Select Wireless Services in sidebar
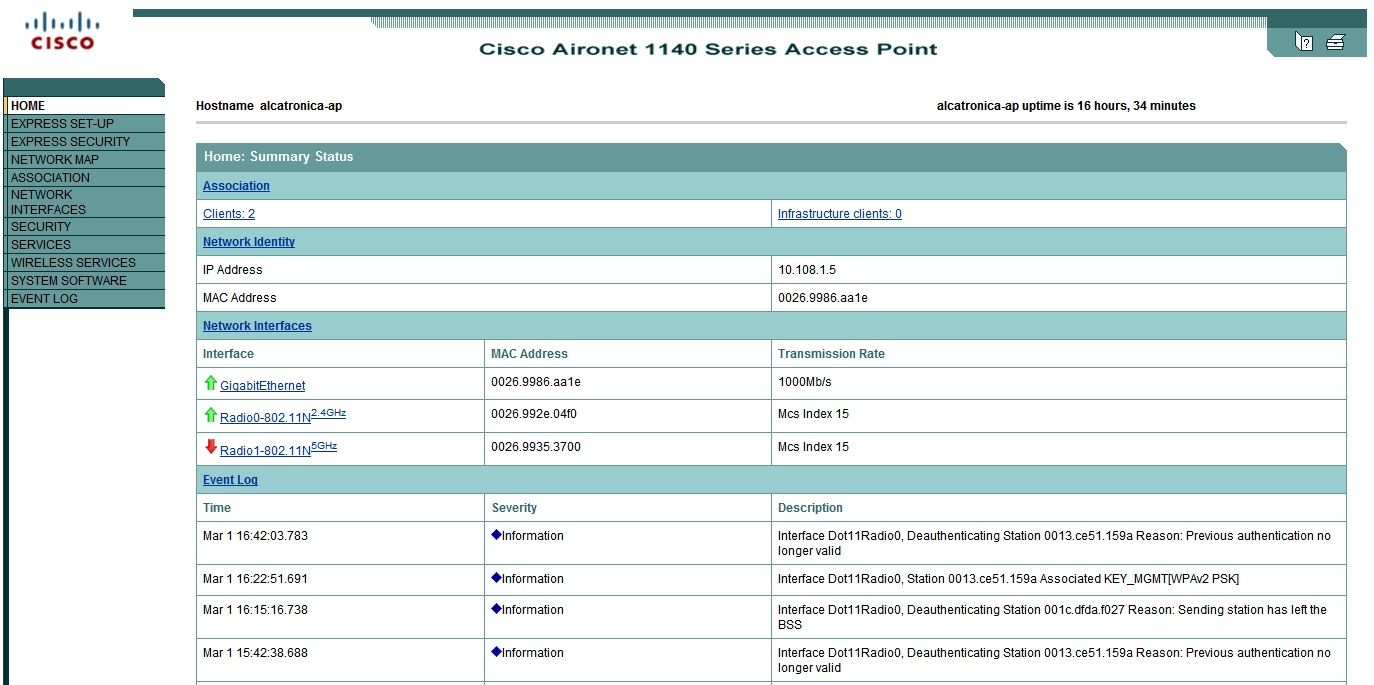The height and width of the screenshot is (685, 1374). [73, 263]
